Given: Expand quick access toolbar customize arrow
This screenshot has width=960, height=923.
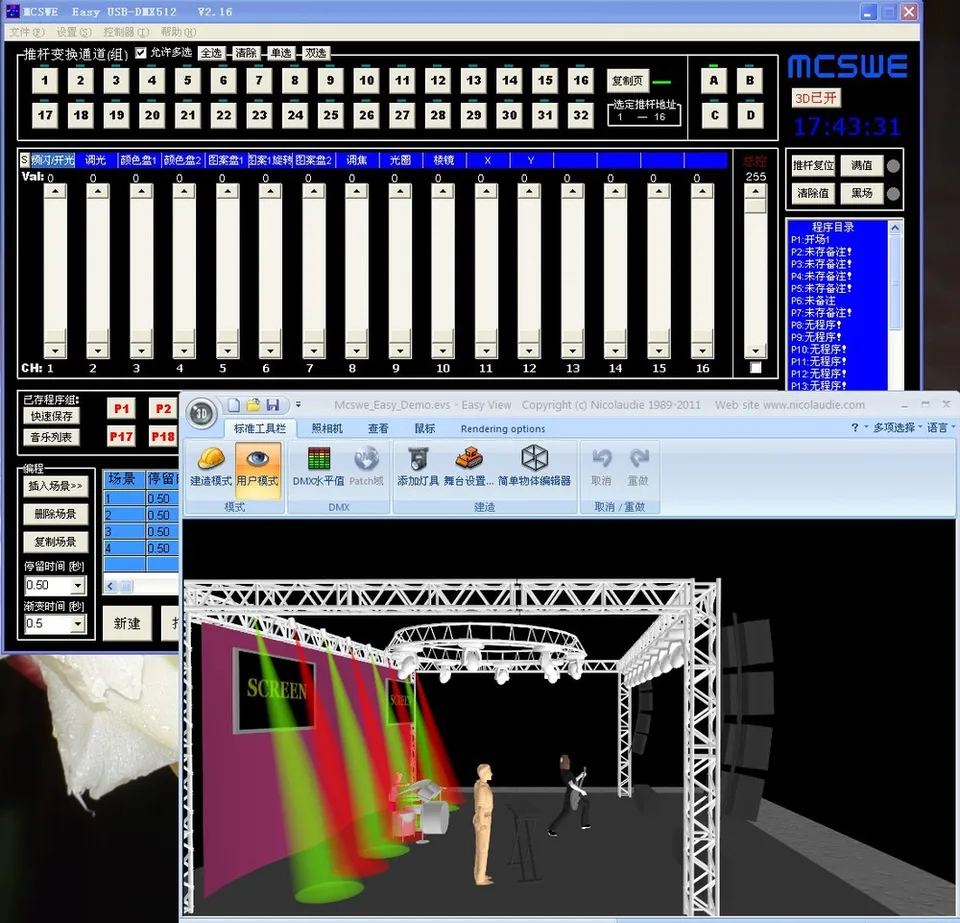Looking at the screenshot, I should point(298,405).
